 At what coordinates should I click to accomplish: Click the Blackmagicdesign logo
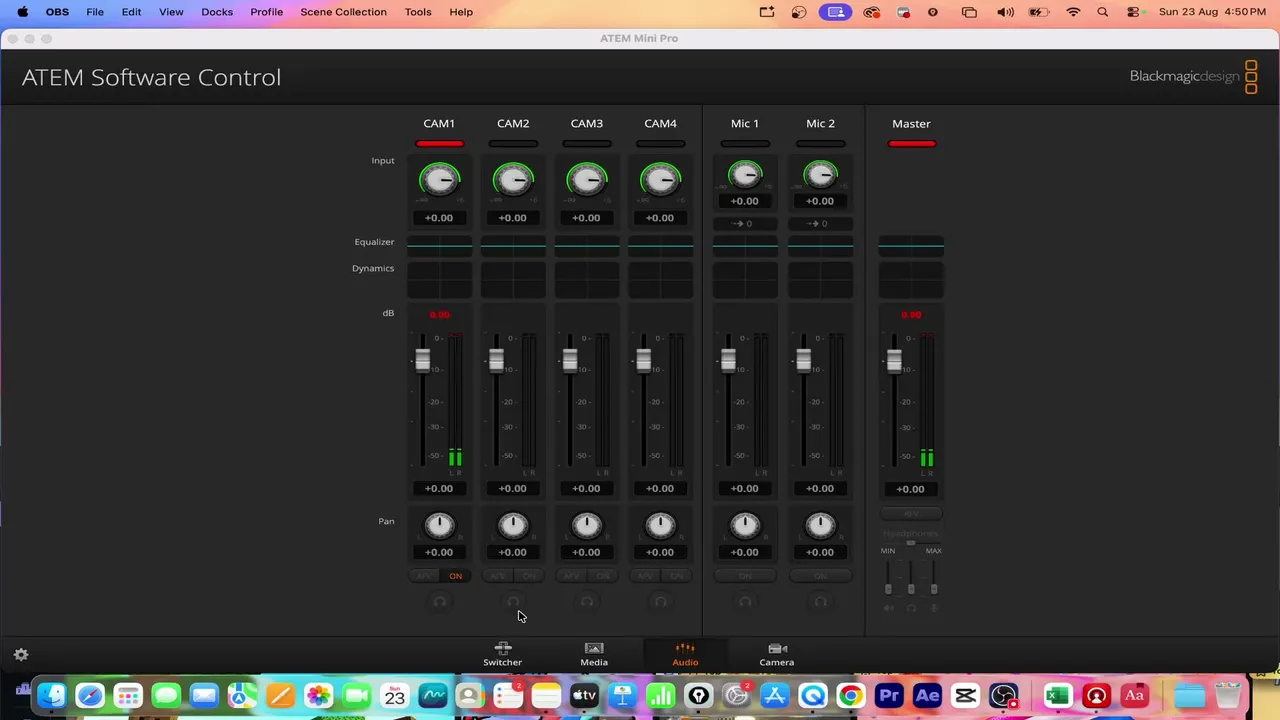pyautogui.click(x=1193, y=77)
